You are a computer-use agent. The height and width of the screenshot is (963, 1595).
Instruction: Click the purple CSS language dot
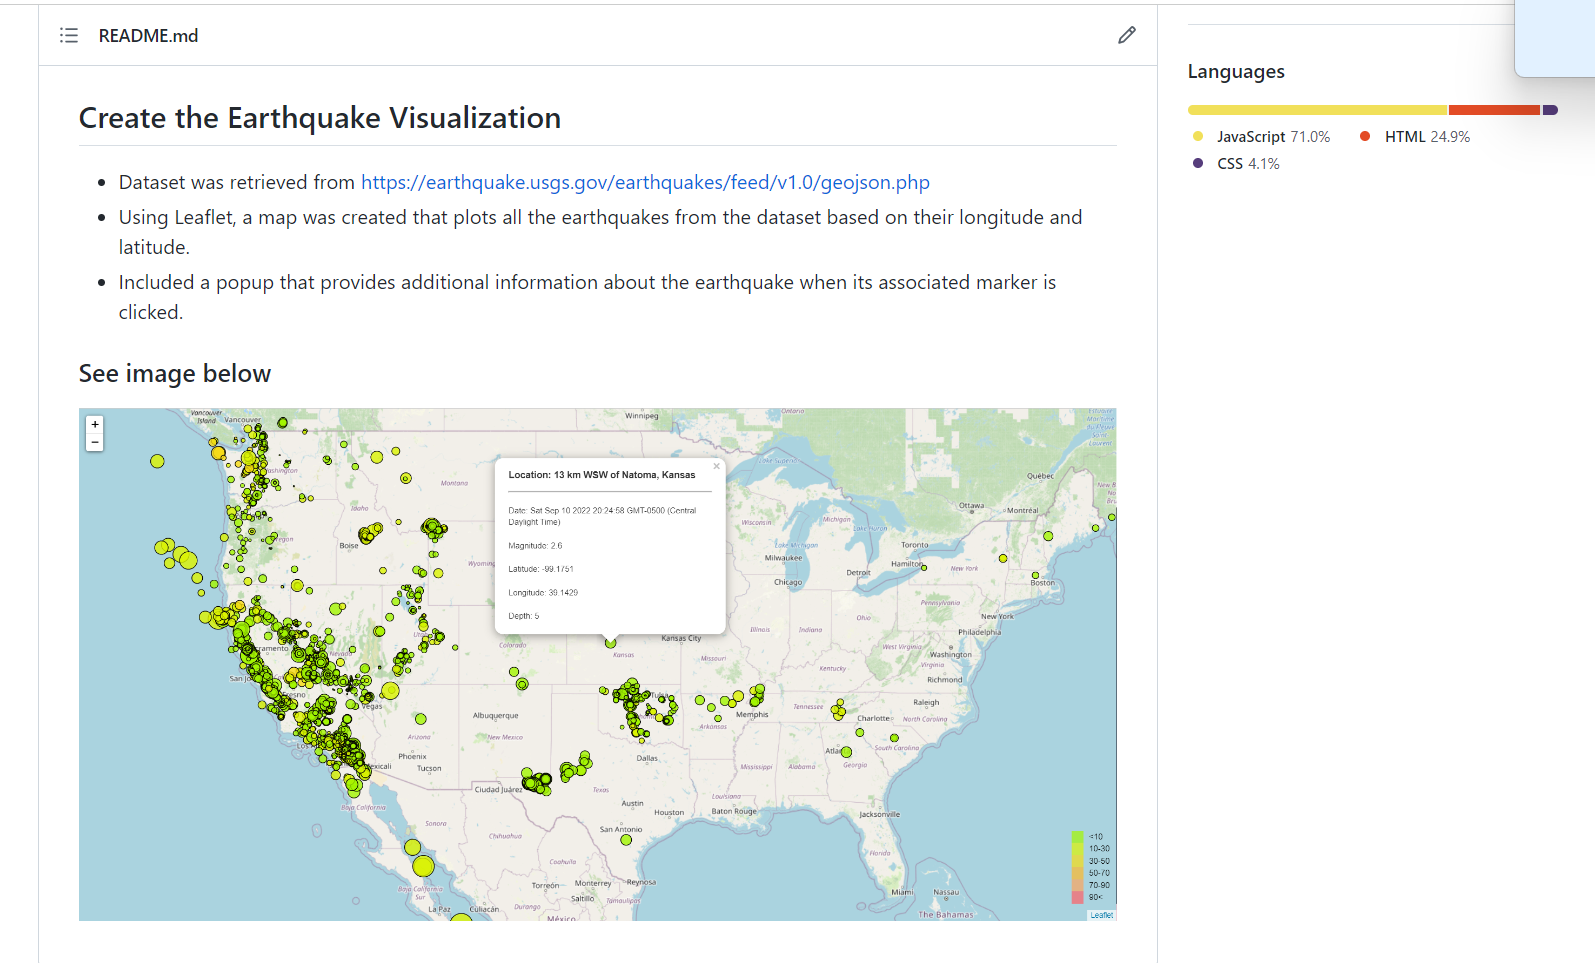pos(1198,163)
